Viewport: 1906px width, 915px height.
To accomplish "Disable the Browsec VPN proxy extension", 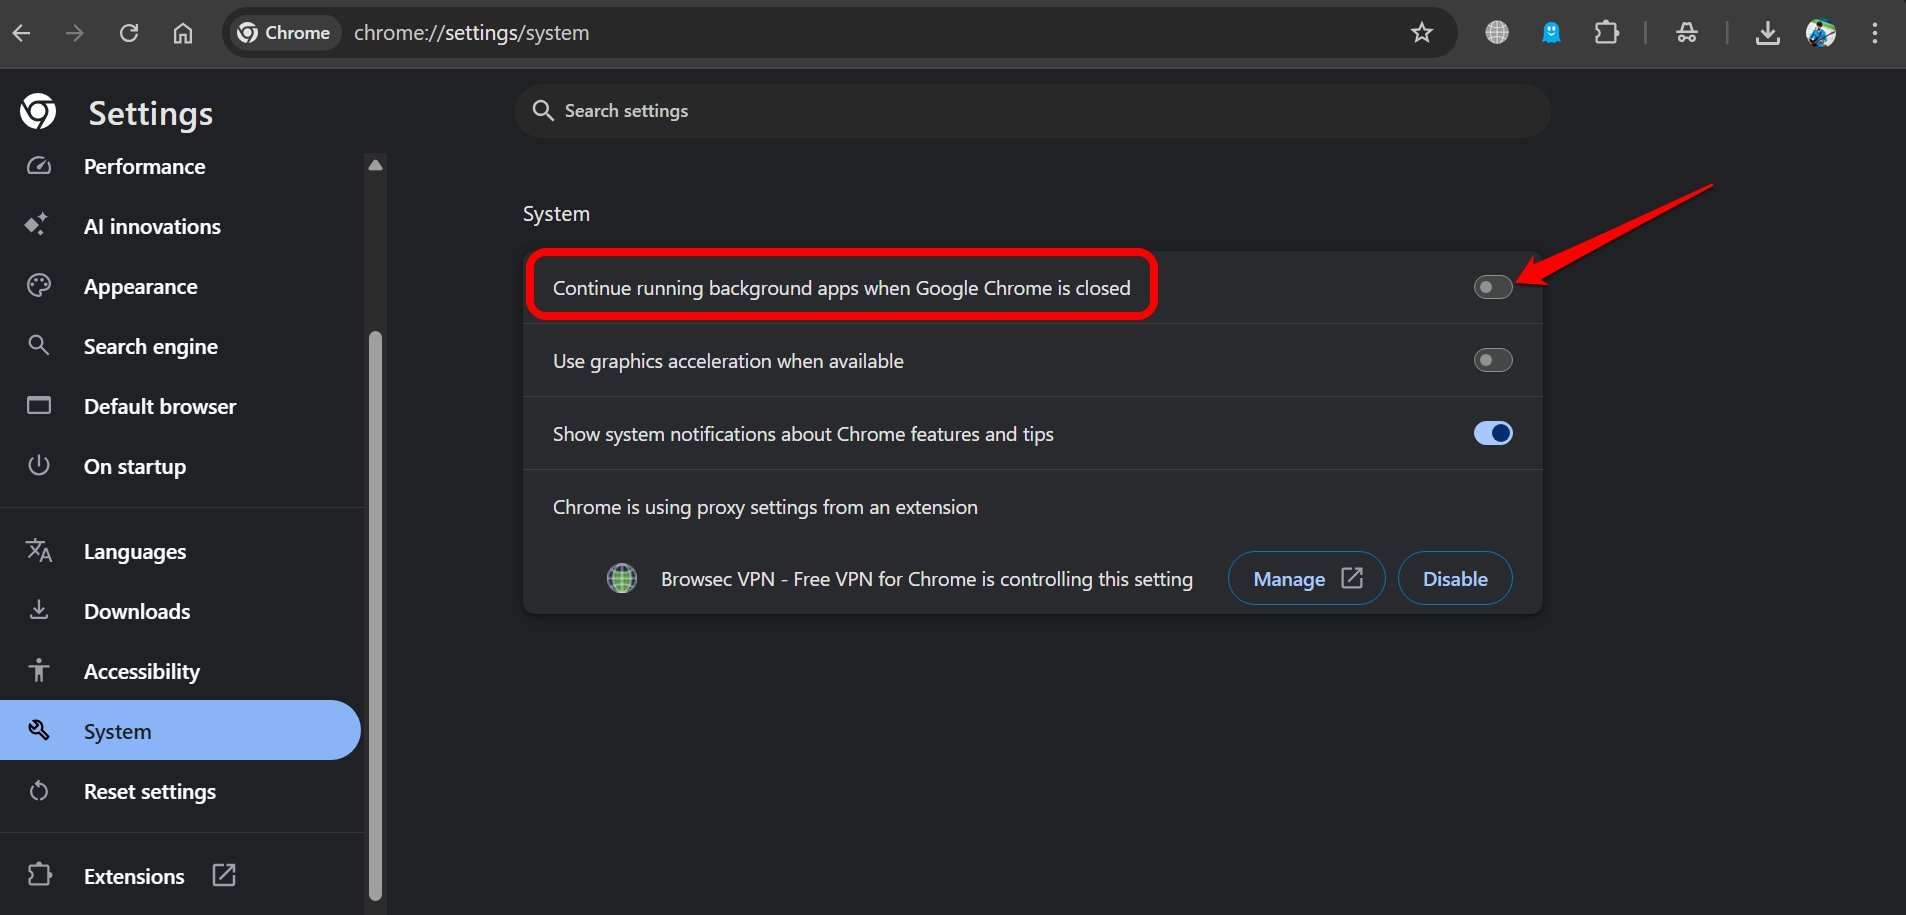I will coord(1454,579).
